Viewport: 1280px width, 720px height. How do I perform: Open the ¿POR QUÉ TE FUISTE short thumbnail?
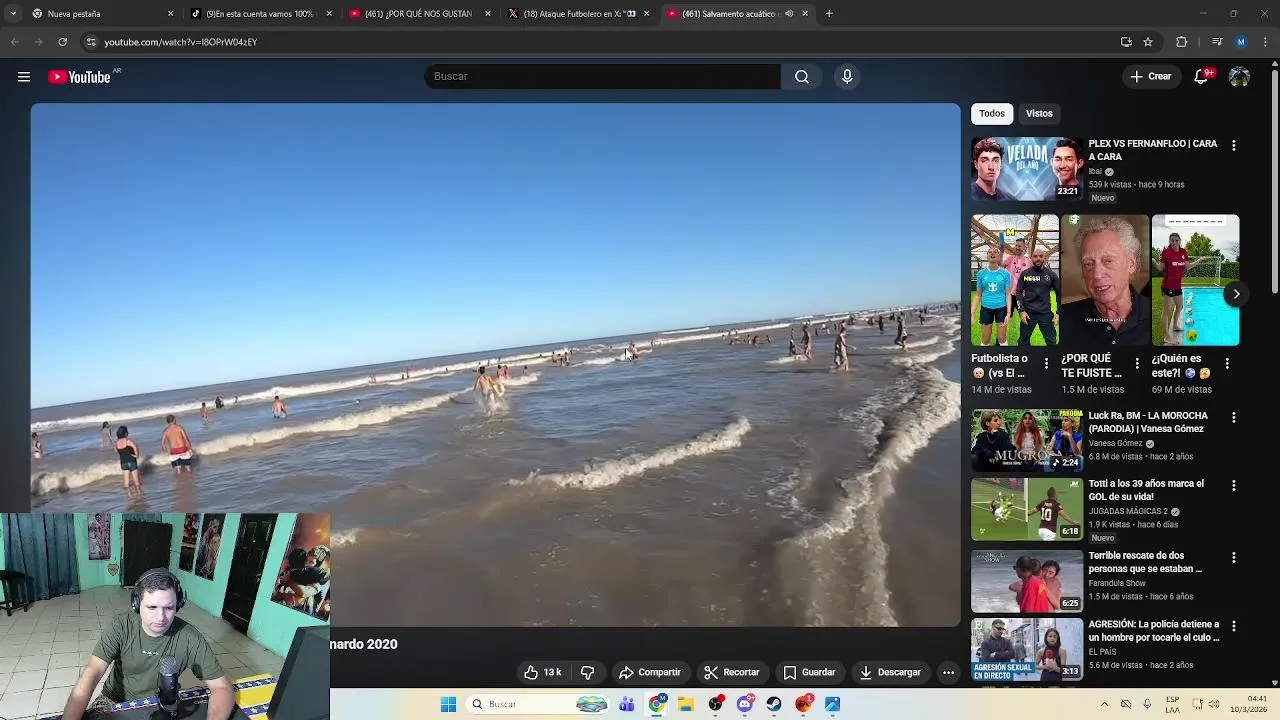pos(1105,280)
